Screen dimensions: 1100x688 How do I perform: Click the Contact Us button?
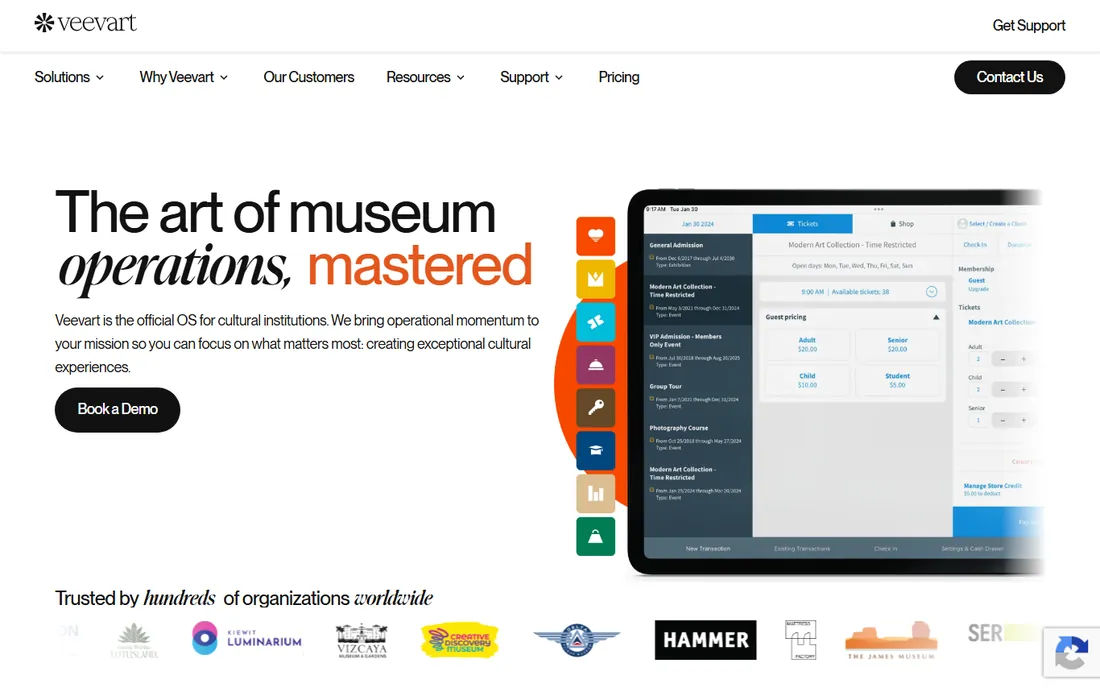(x=1010, y=77)
